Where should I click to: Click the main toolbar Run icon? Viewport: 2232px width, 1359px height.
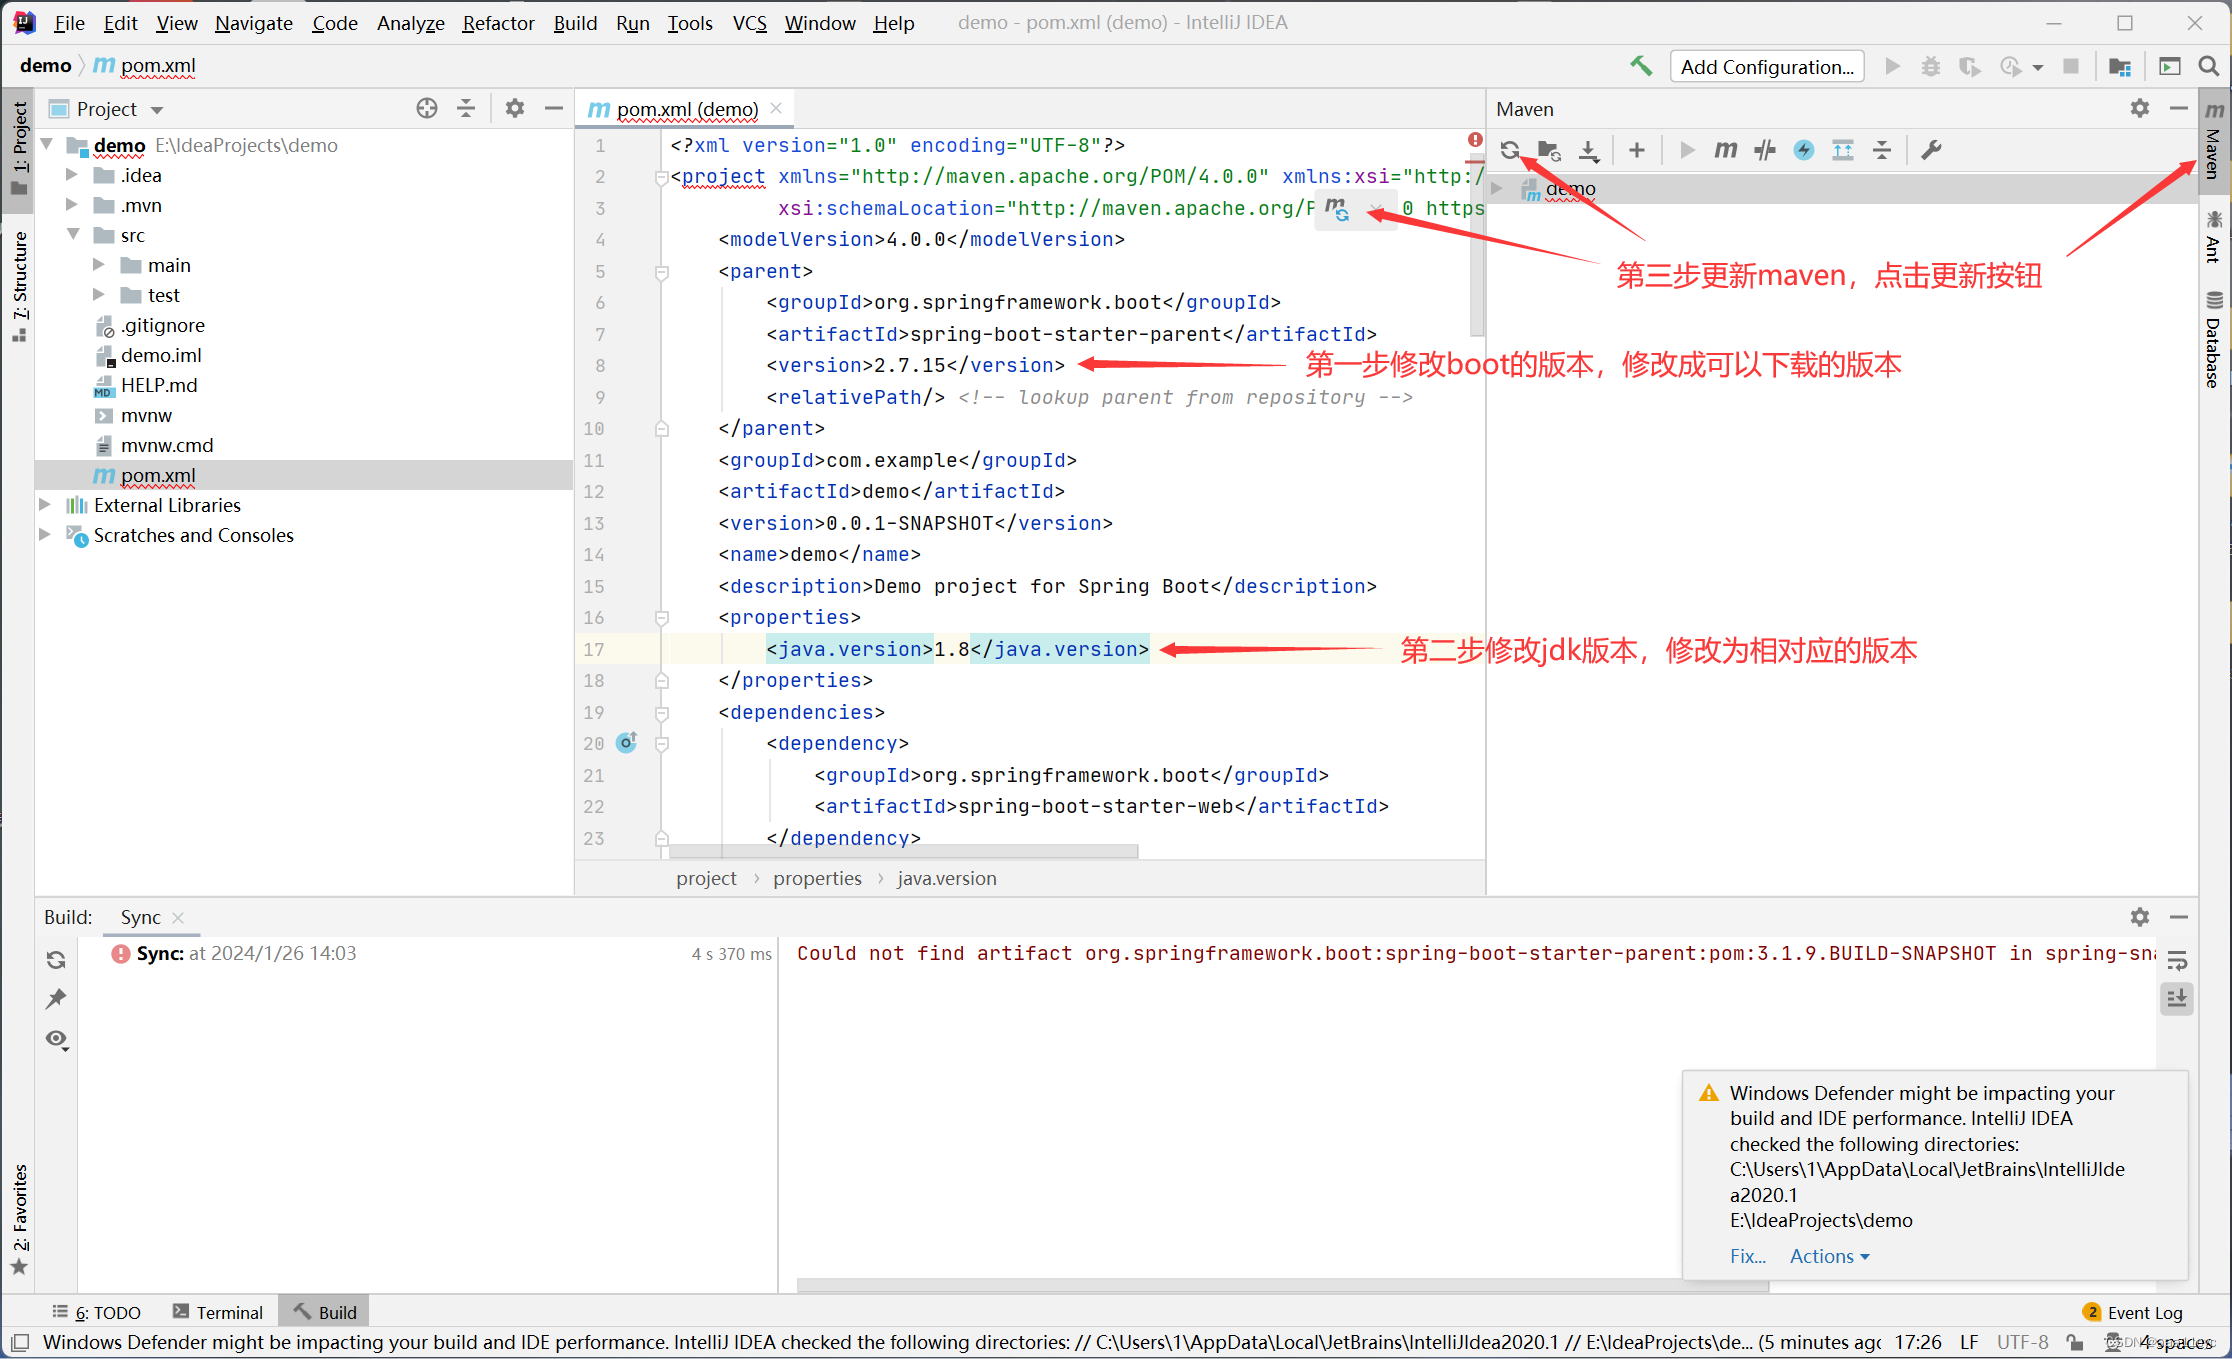pos(1892,66)
